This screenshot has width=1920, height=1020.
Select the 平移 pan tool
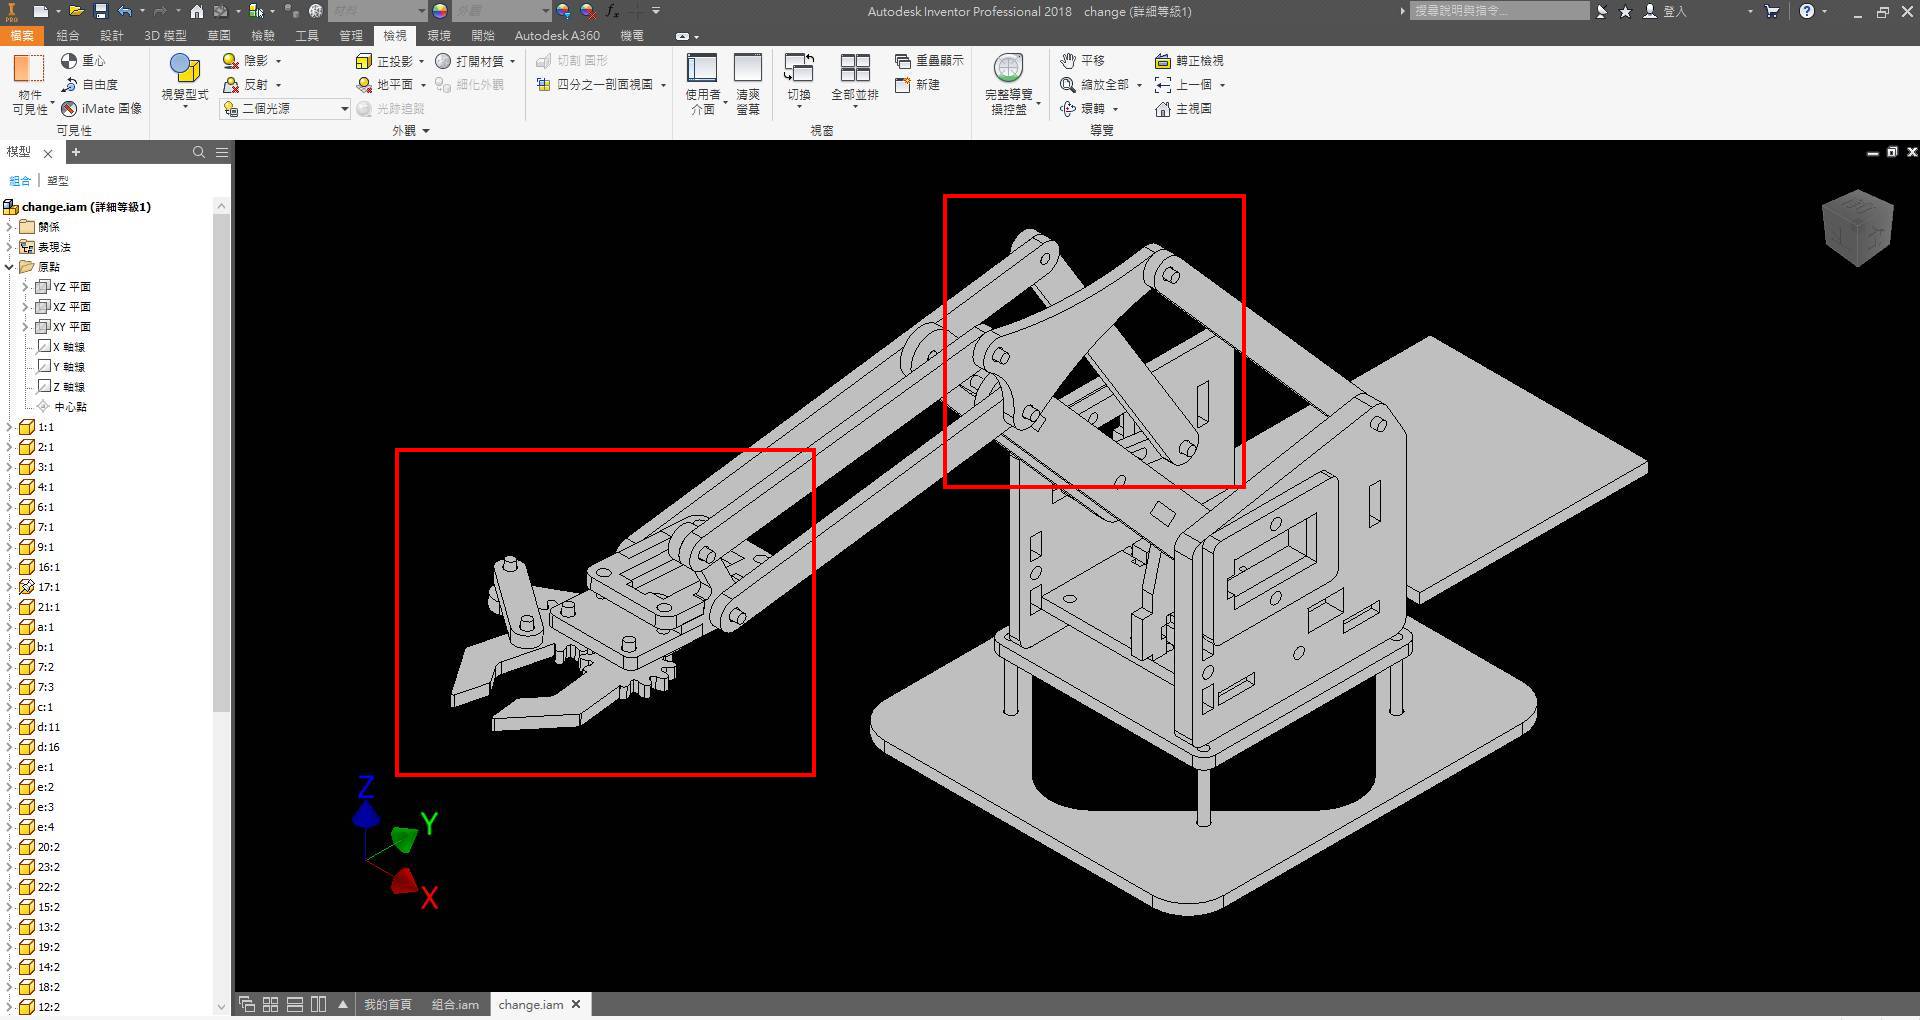[1082, 61]
